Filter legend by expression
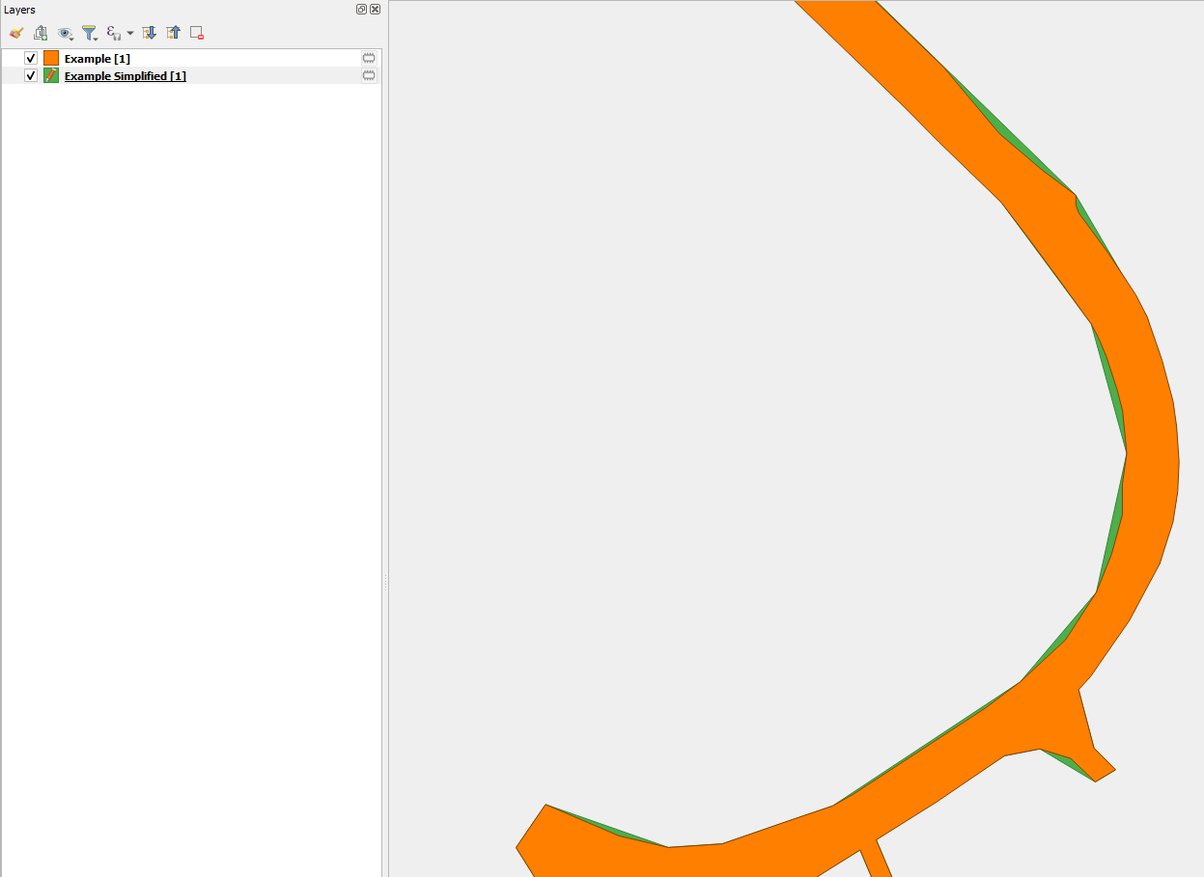 (112, 33)
